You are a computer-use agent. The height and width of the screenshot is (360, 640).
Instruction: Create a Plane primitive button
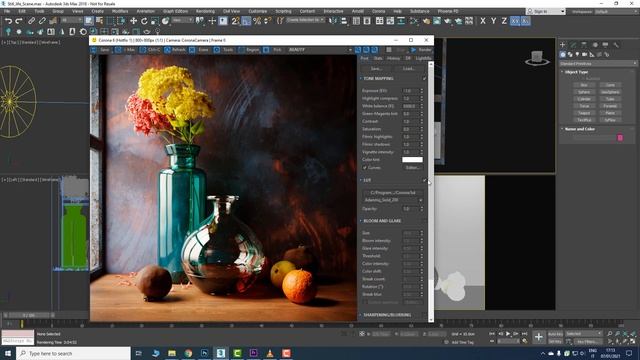point(610,113)
